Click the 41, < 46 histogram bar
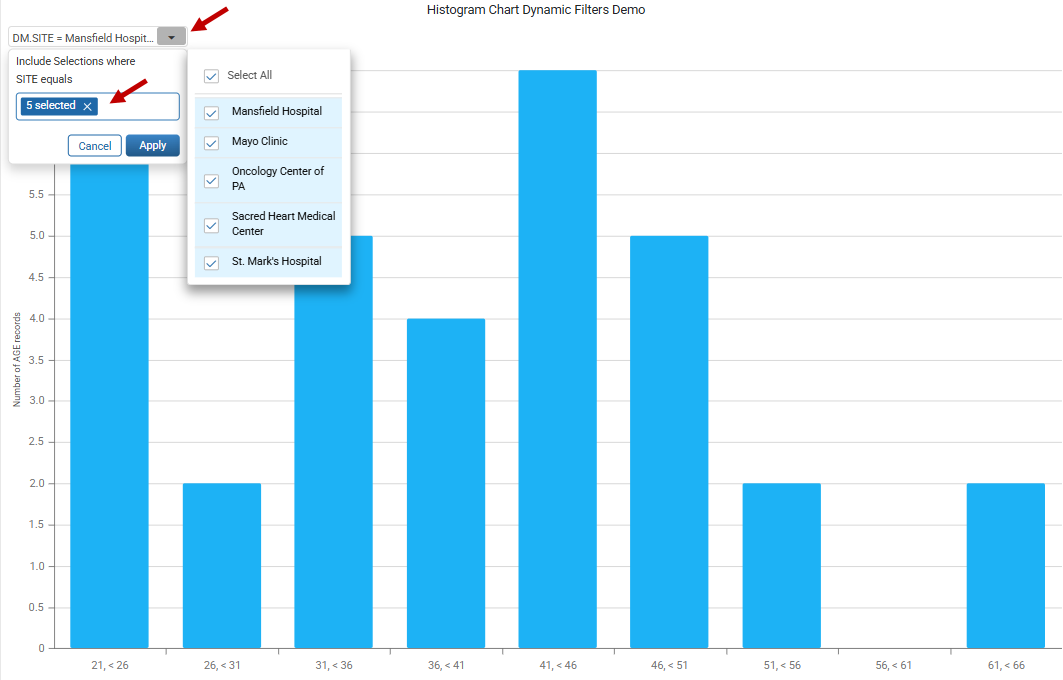 pyautogui.click(x=557, y=359)
